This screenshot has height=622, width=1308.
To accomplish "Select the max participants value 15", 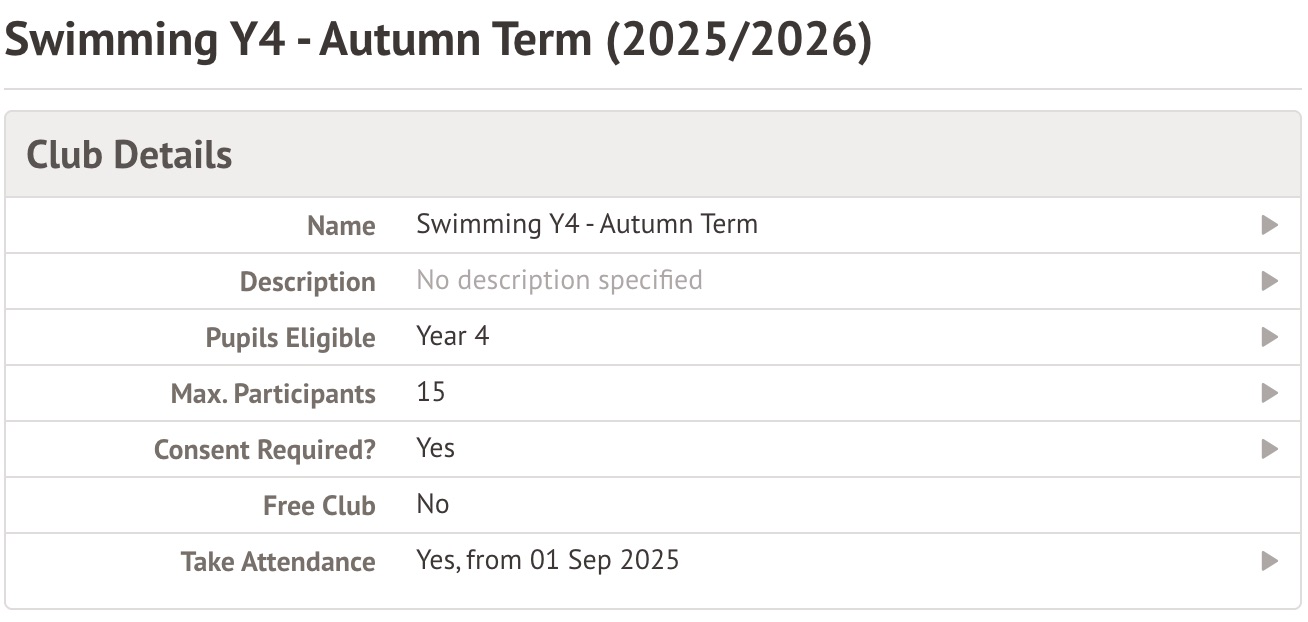I will click(x=431, y=392).
